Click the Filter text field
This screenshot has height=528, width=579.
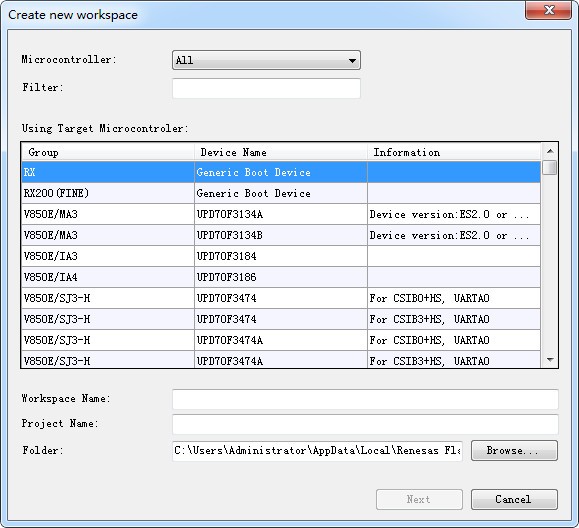[266, 88]
